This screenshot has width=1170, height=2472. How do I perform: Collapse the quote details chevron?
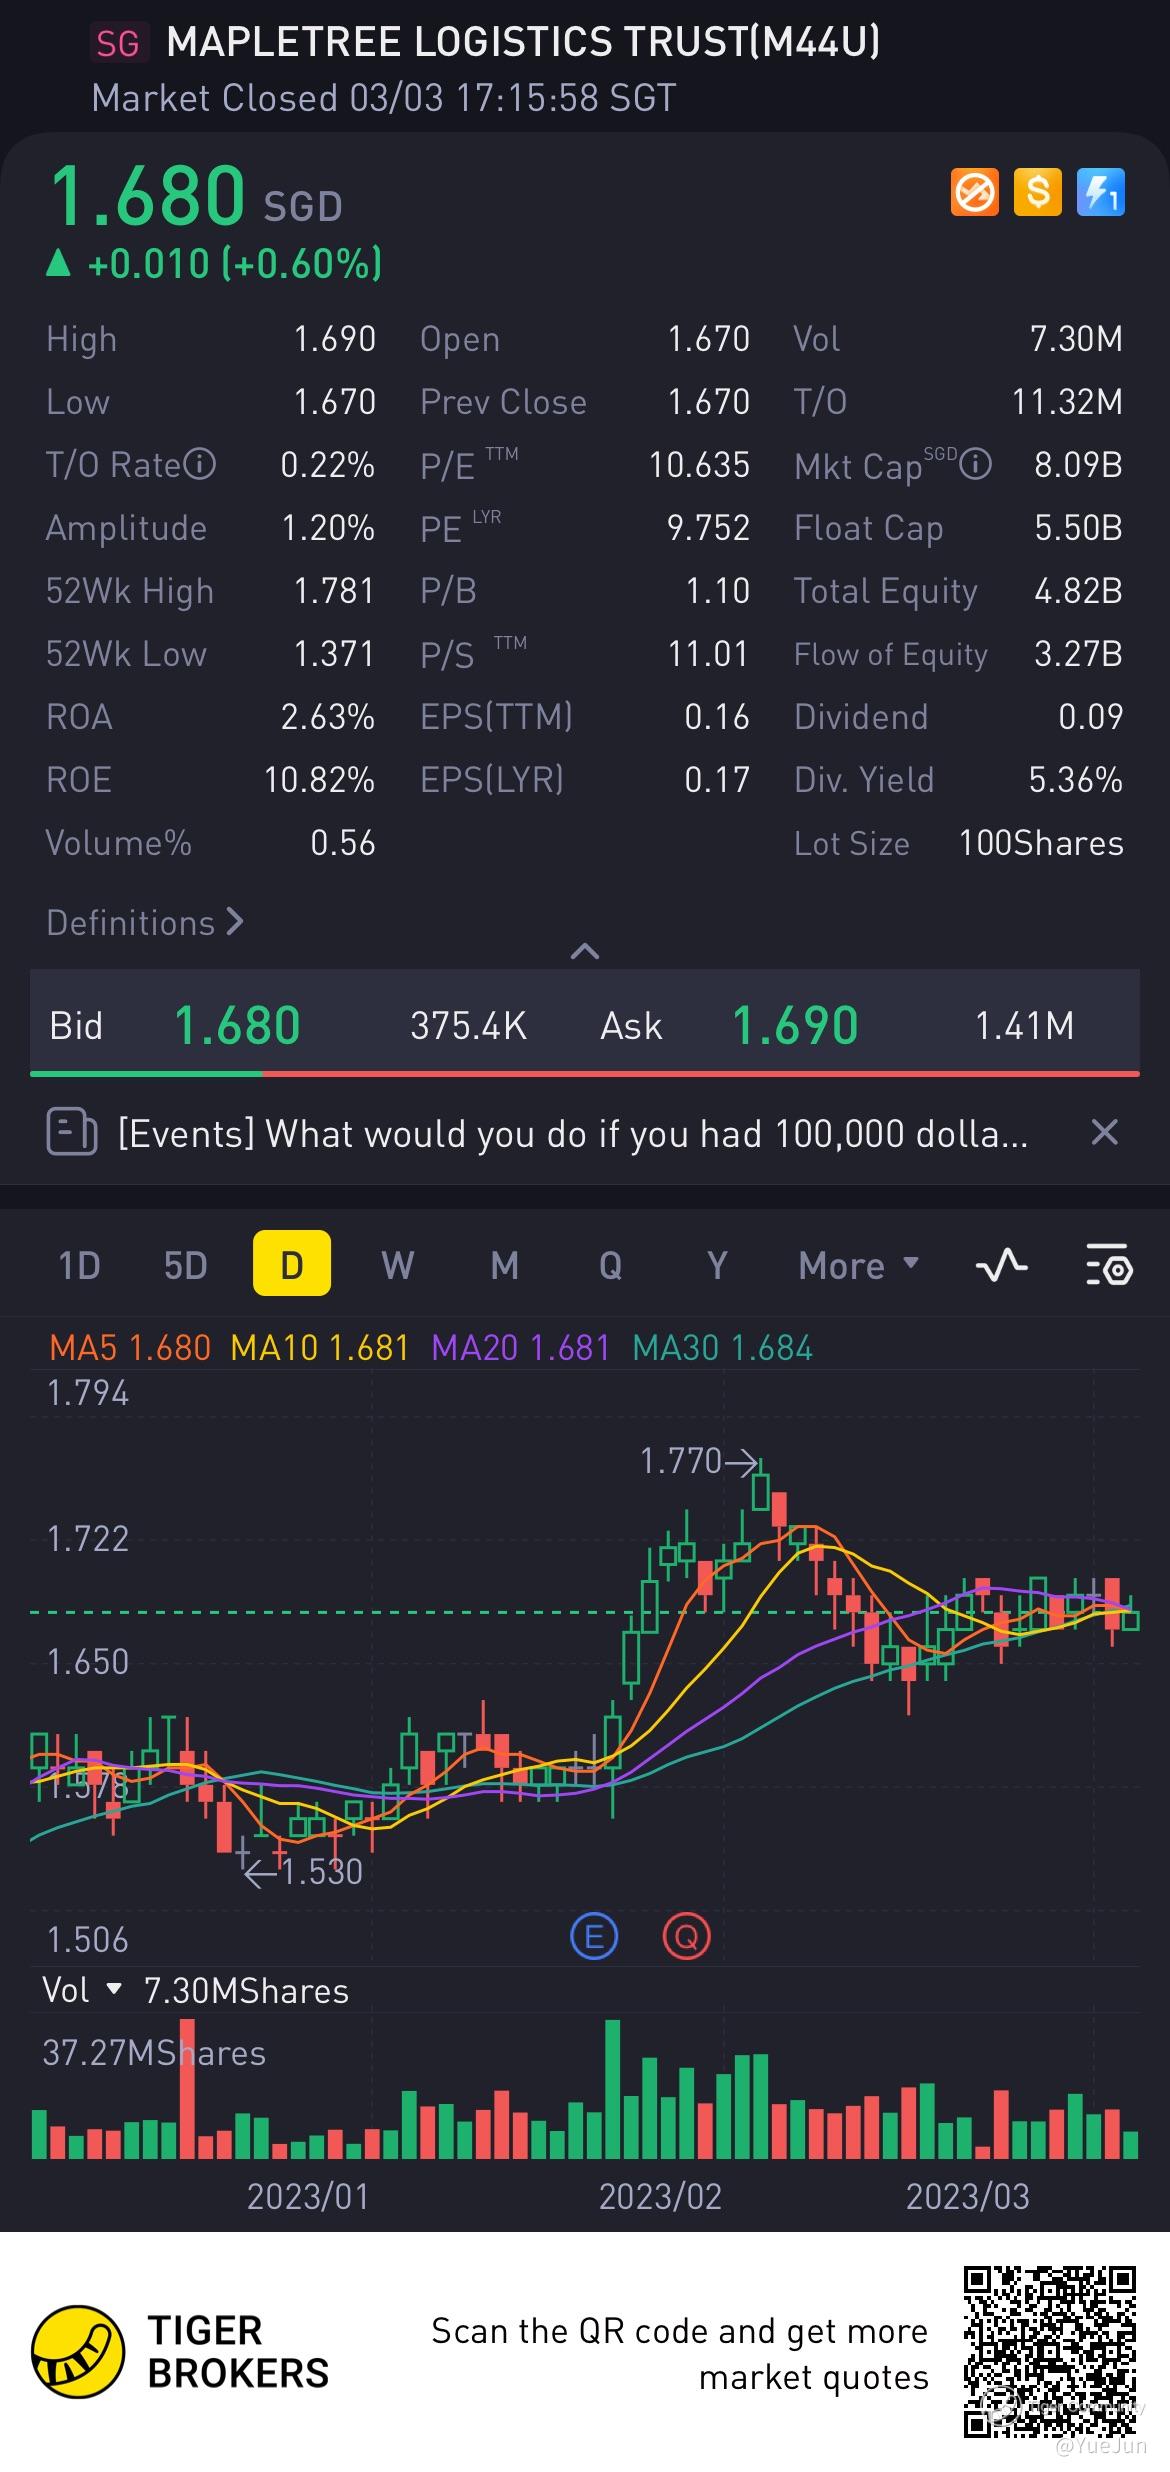[584, 951]
